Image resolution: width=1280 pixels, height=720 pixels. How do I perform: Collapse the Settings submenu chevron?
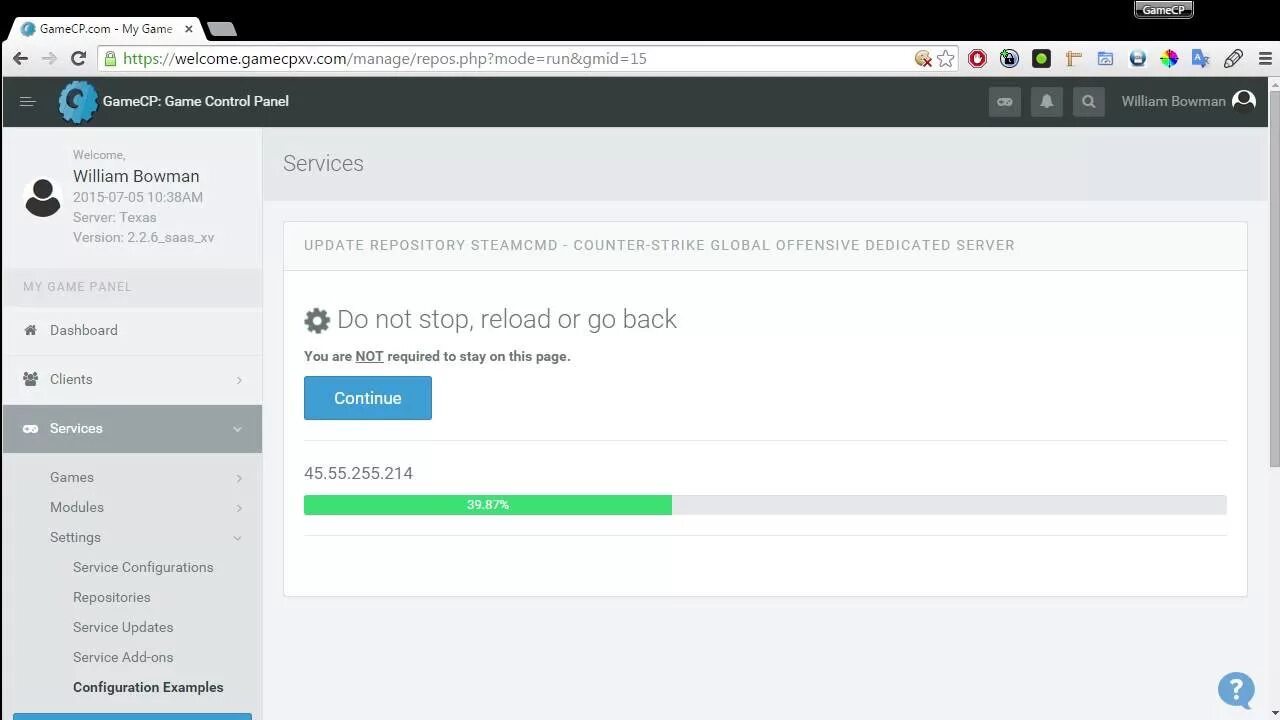tap(237, 538)
